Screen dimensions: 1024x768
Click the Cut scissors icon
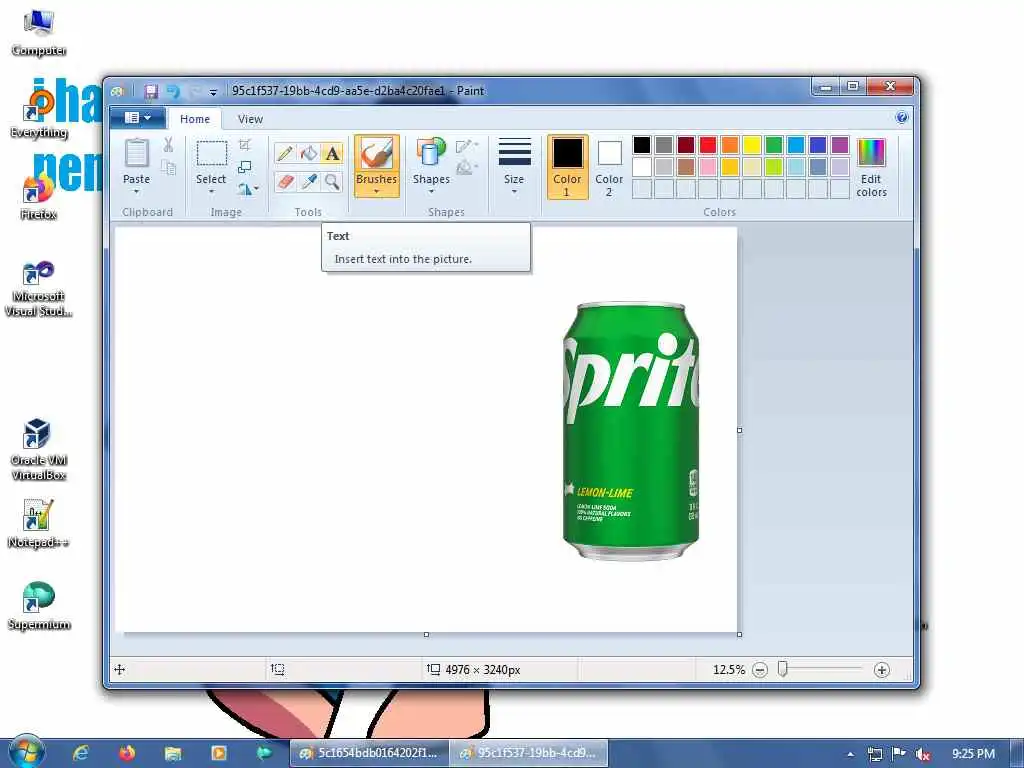[x=168, y=145]
